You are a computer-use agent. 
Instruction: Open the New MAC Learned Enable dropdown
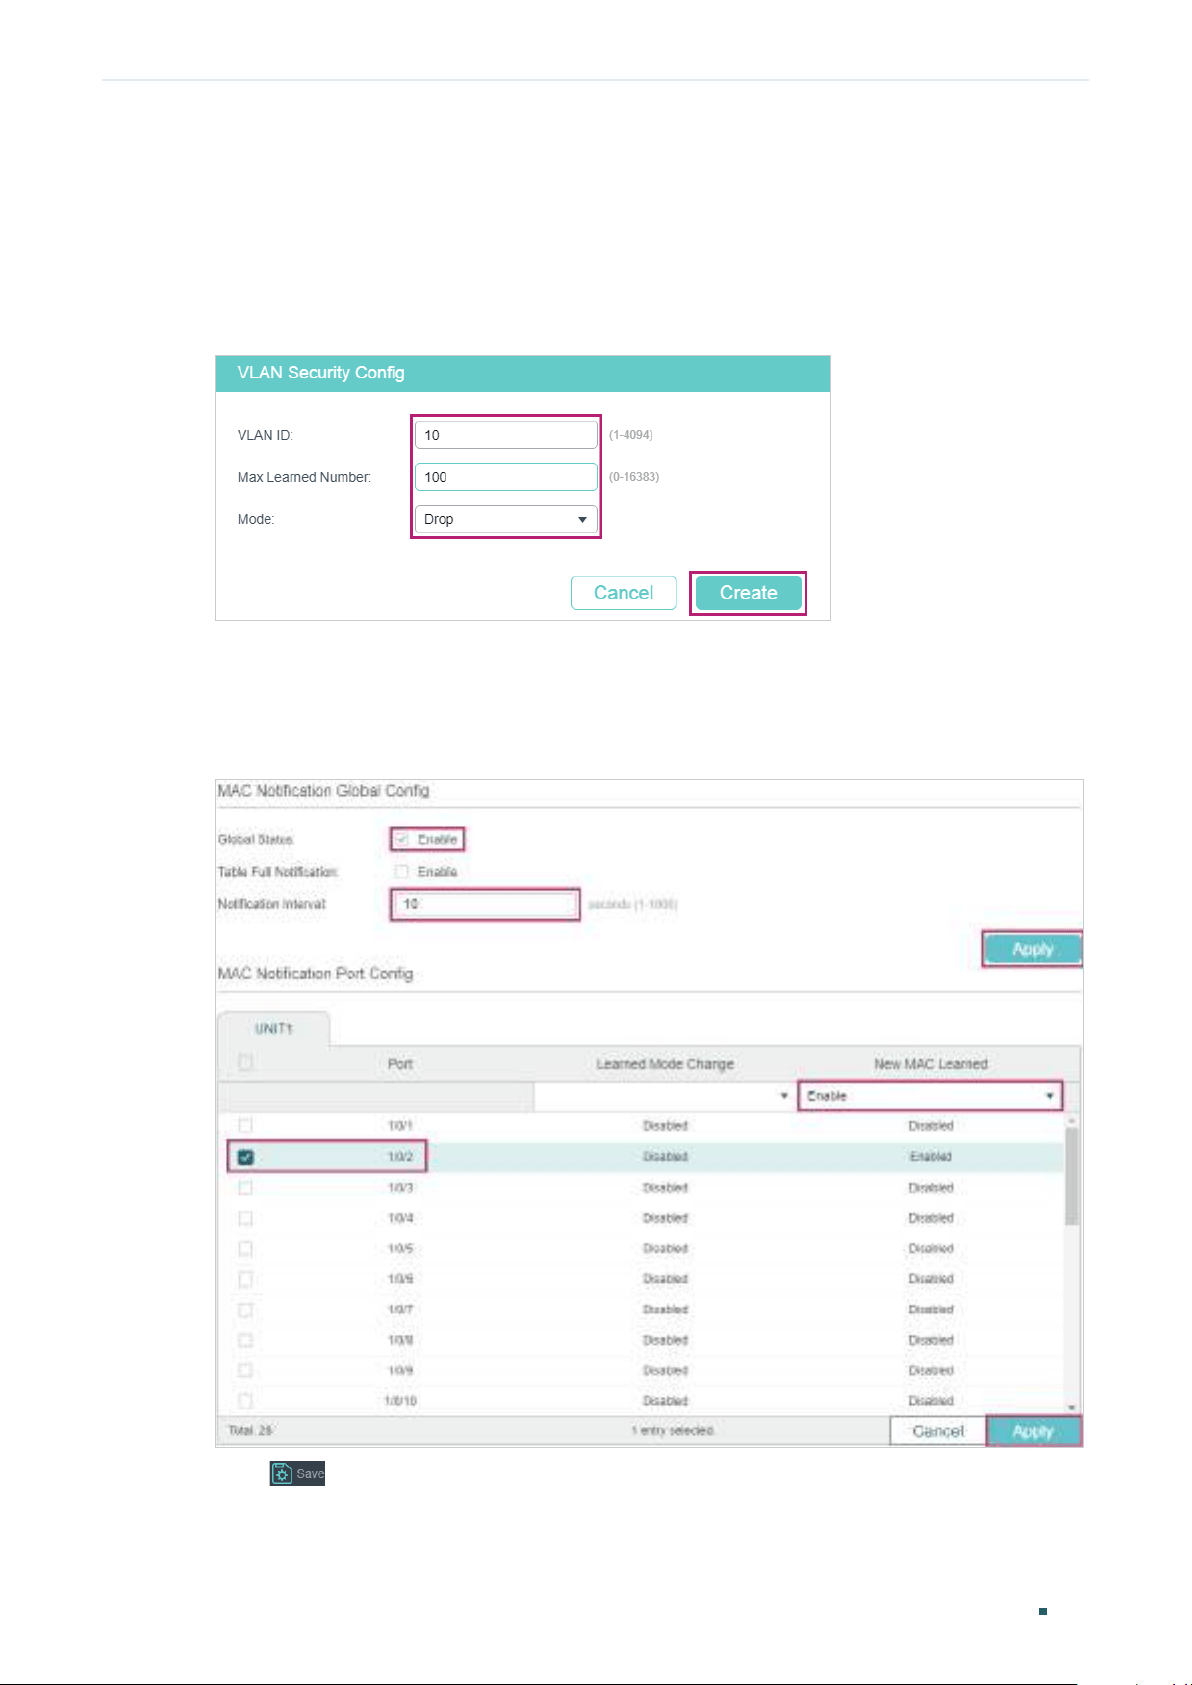[930, 1096]
